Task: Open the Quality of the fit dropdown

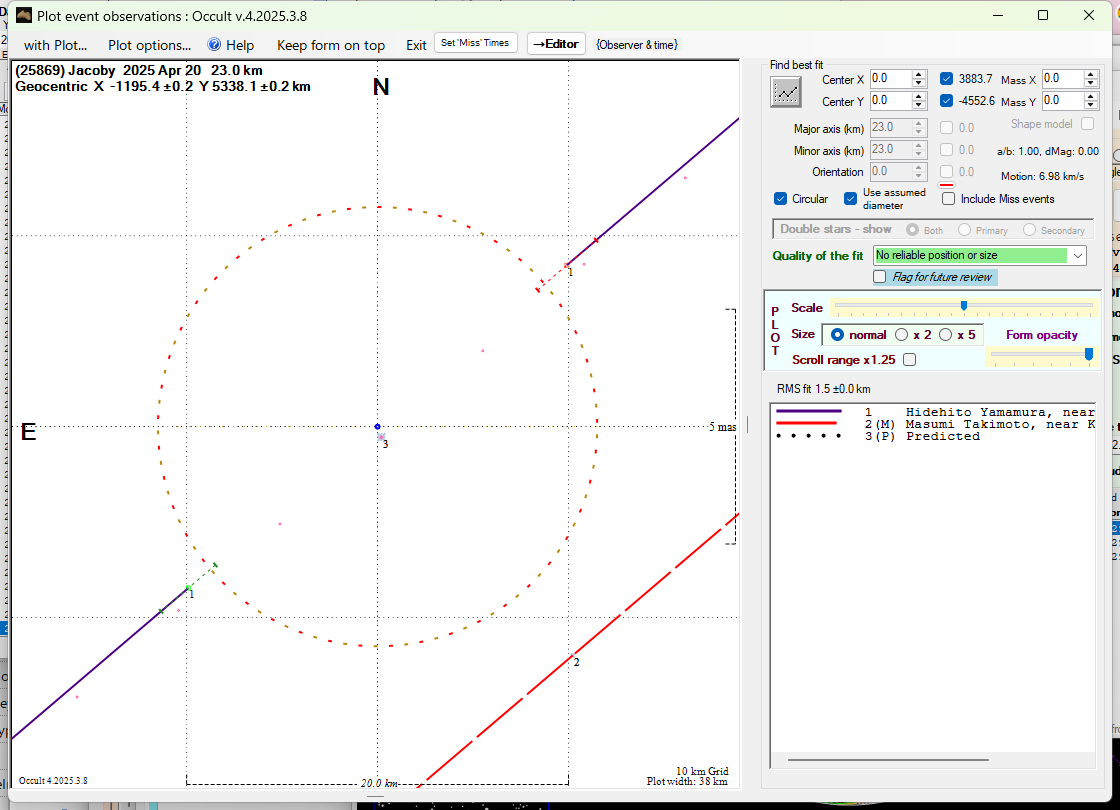Action: click(1077, 256)
